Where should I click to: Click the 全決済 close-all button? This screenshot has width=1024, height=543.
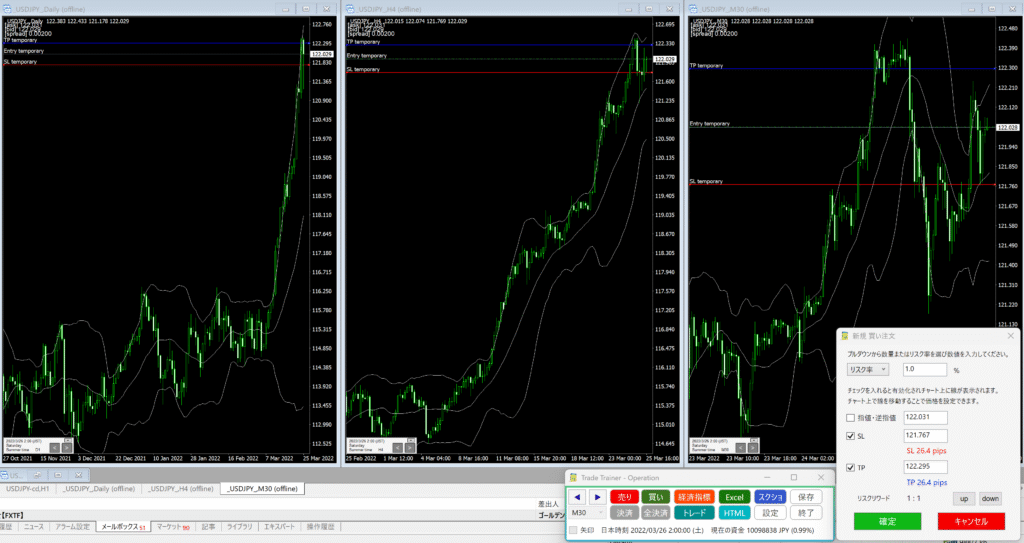point(656,513)
